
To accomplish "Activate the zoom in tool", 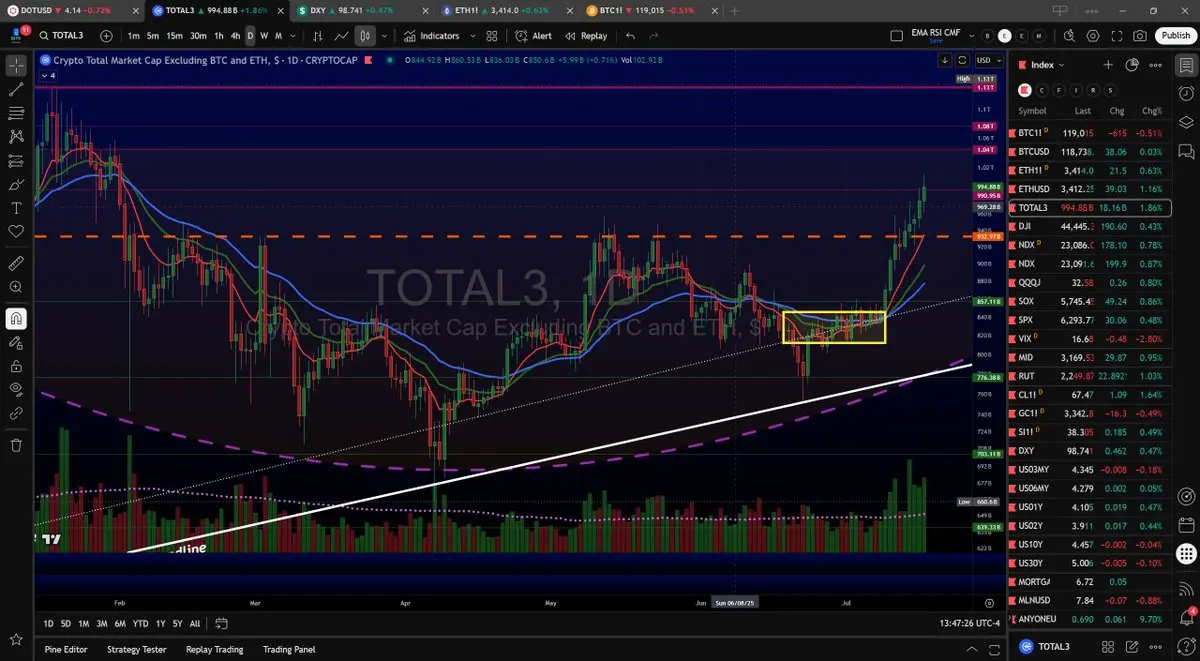I will (x=16, y=287).
